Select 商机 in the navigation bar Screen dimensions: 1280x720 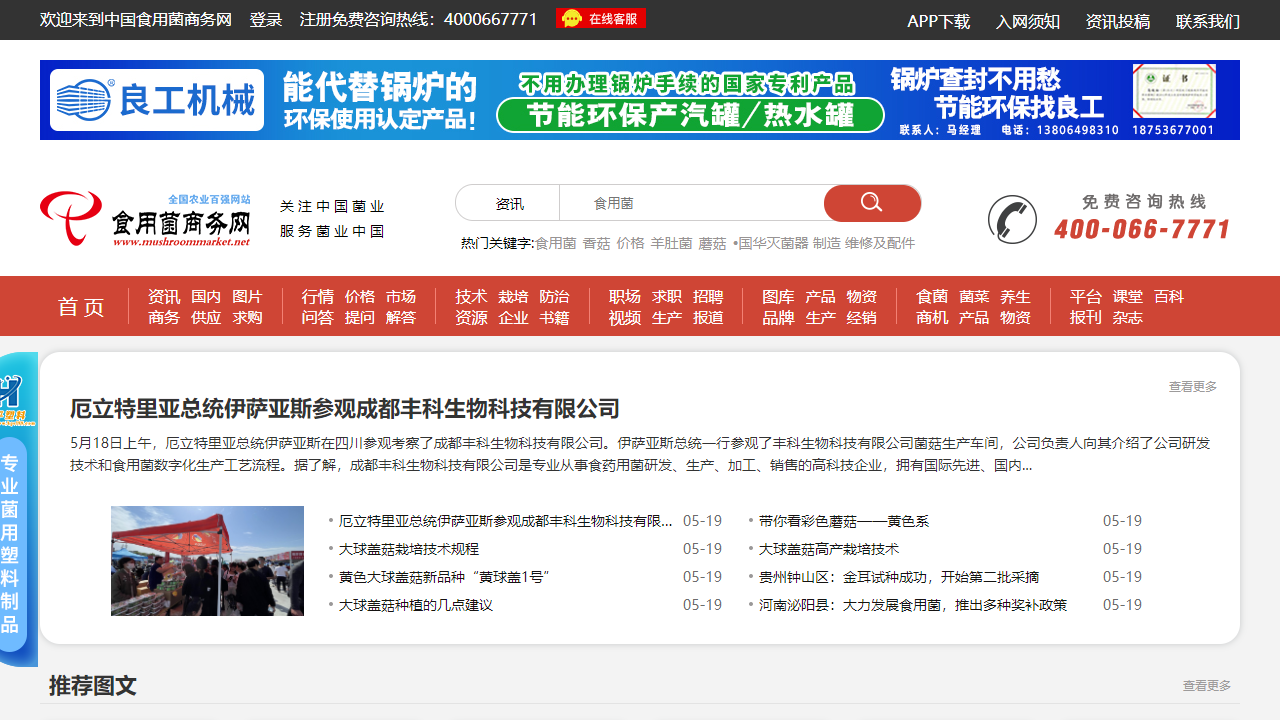pos(932,318)
